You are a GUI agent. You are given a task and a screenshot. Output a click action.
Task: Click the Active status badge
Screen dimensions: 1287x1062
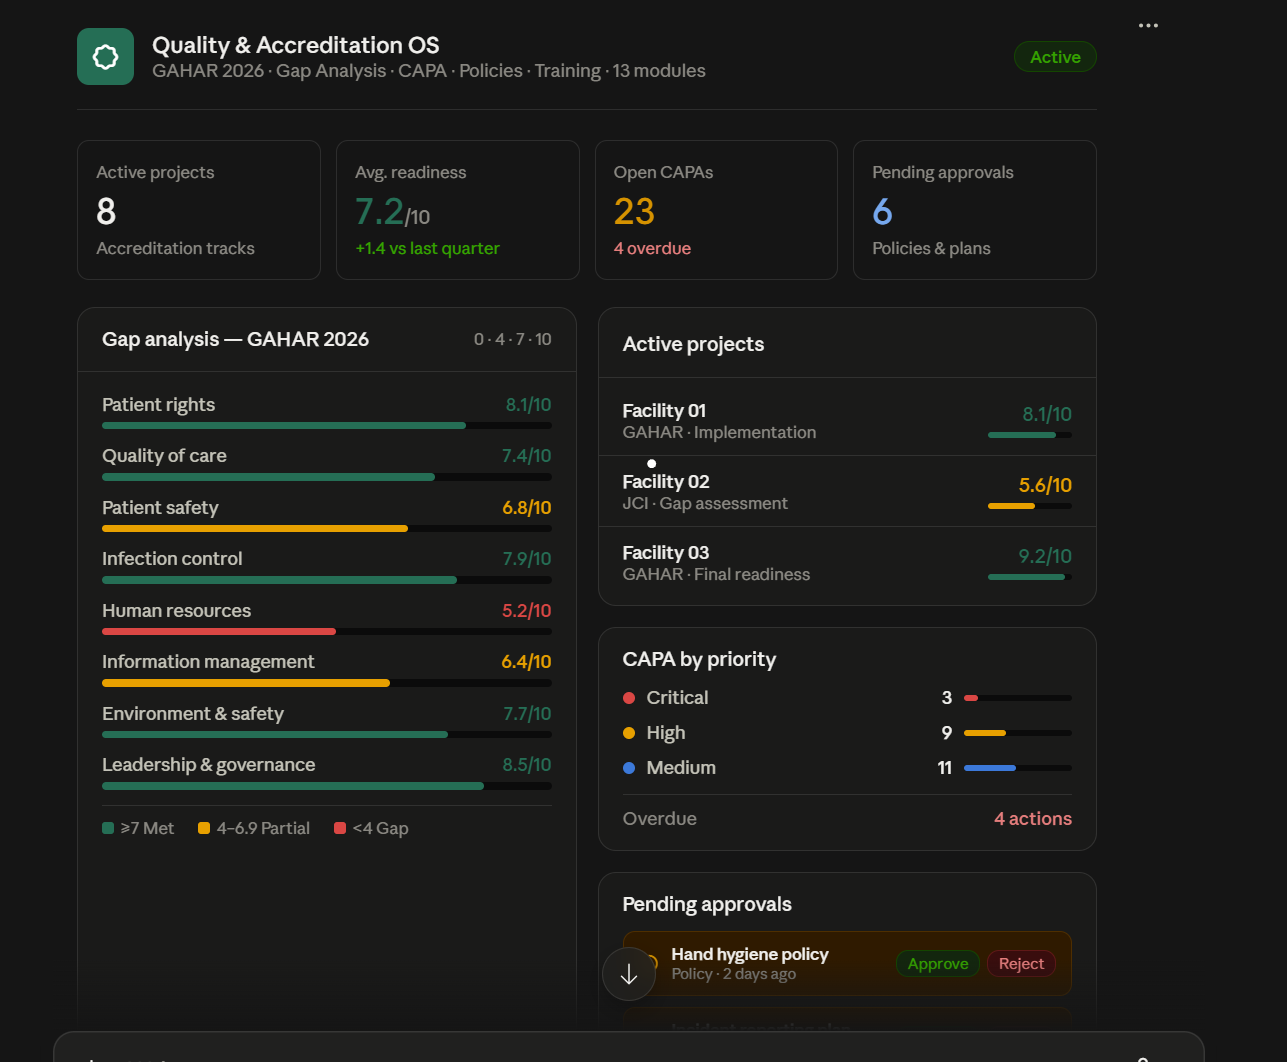tap(1055, 57)
